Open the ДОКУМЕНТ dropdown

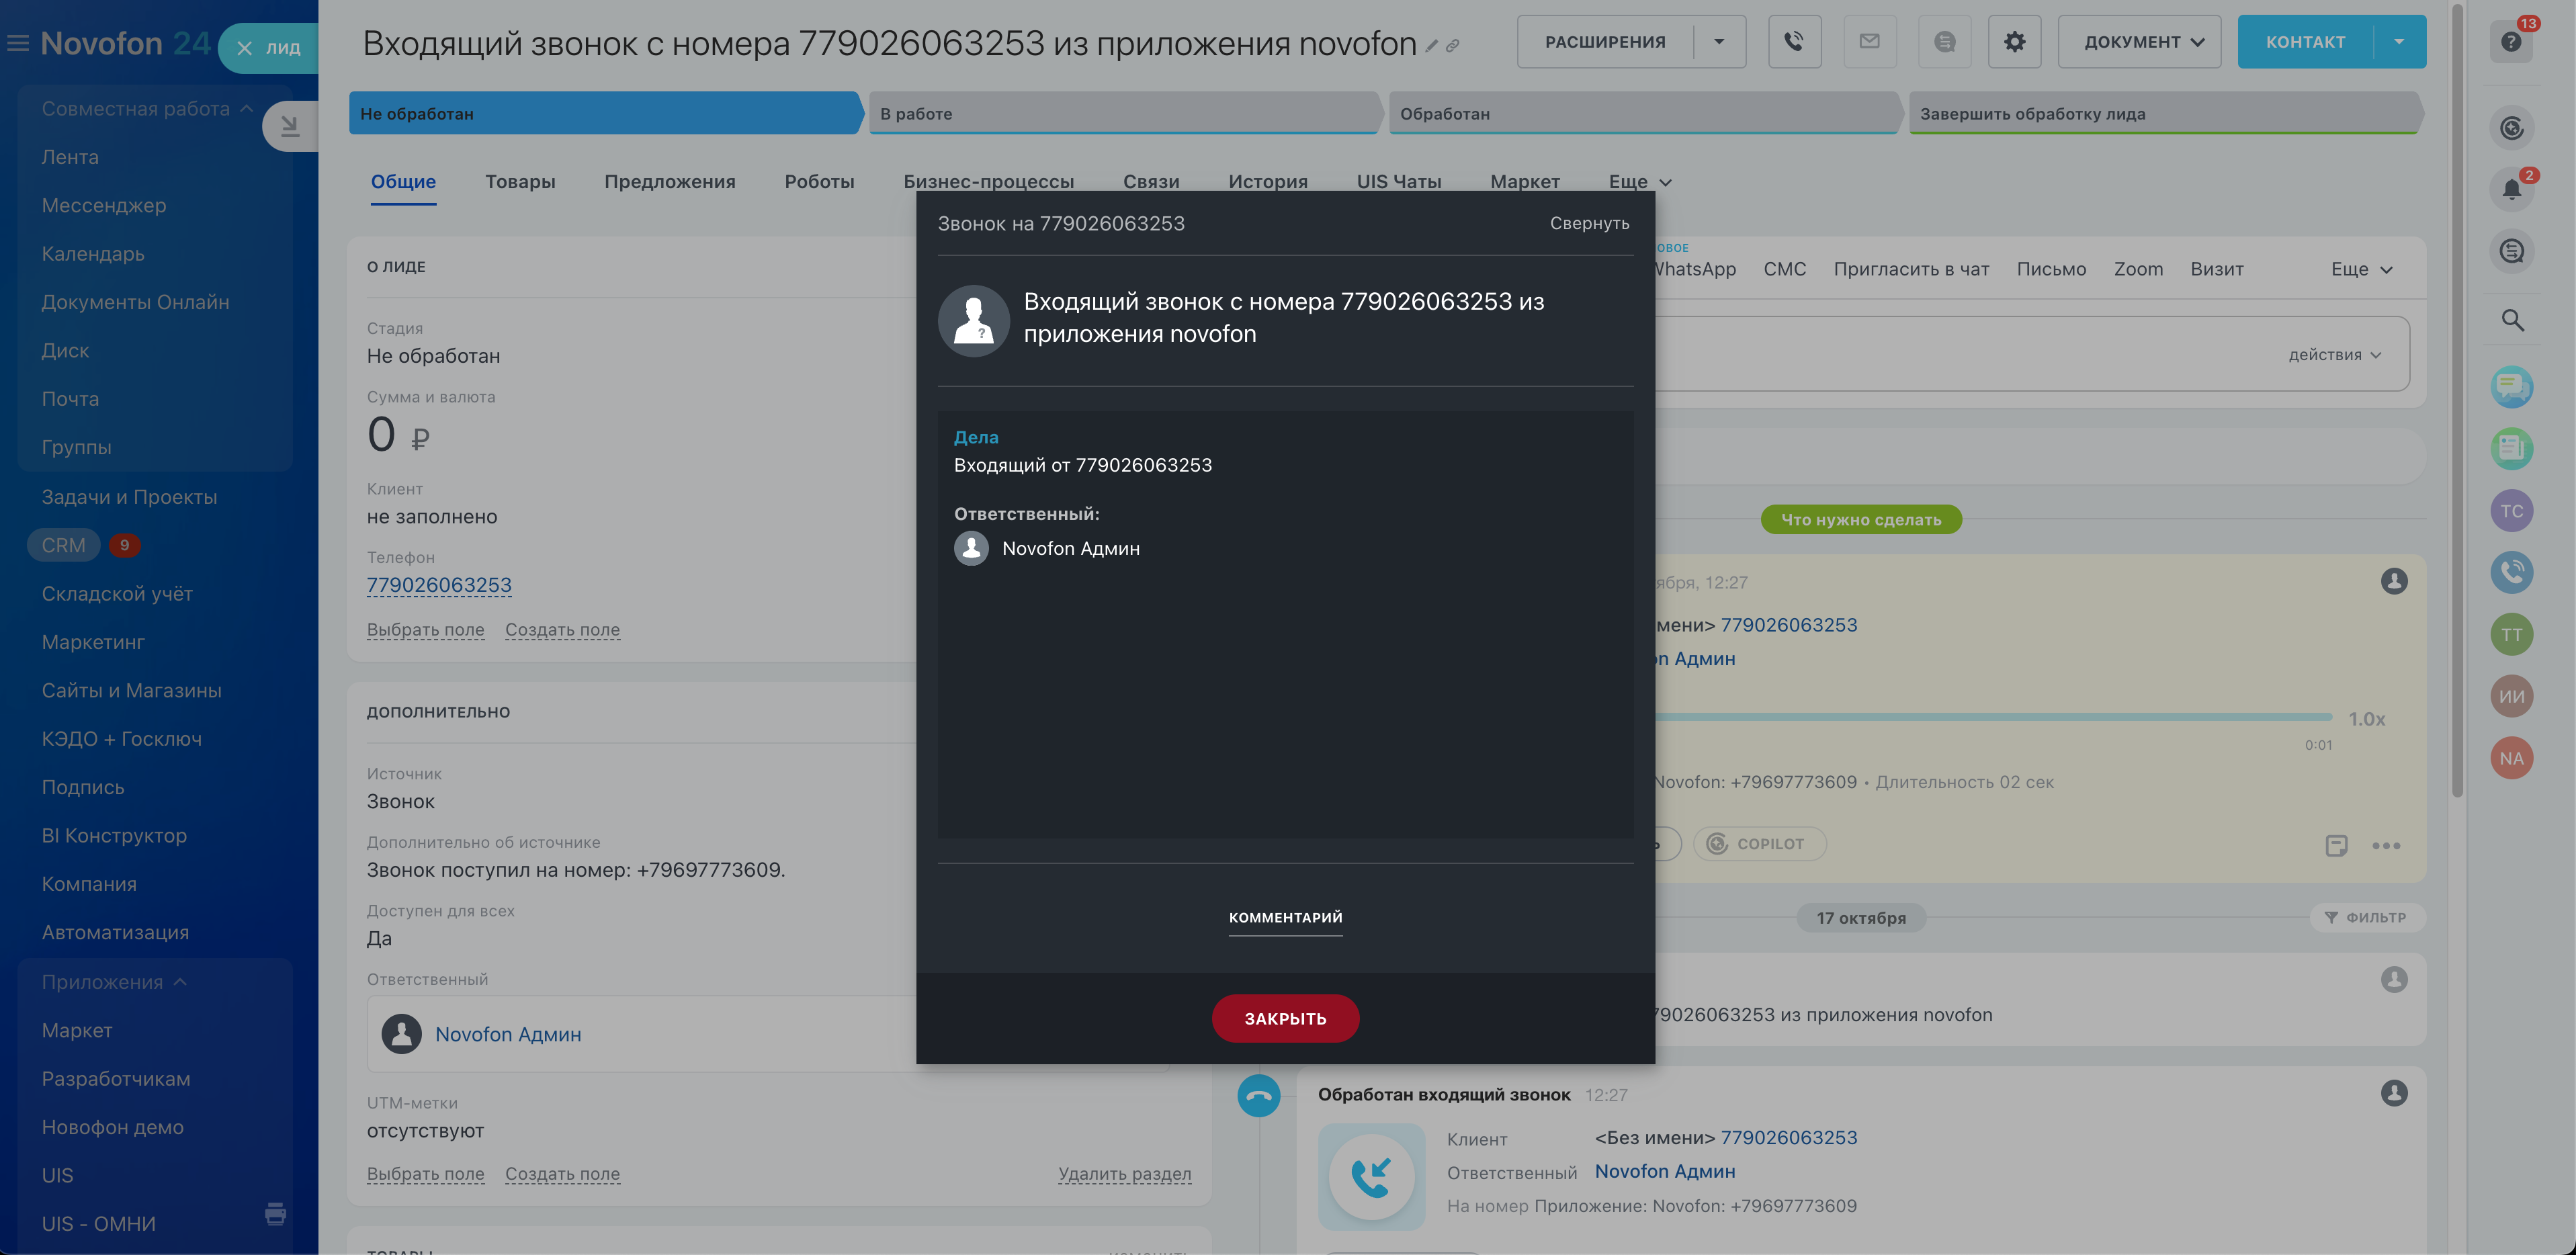point(2139,42)
